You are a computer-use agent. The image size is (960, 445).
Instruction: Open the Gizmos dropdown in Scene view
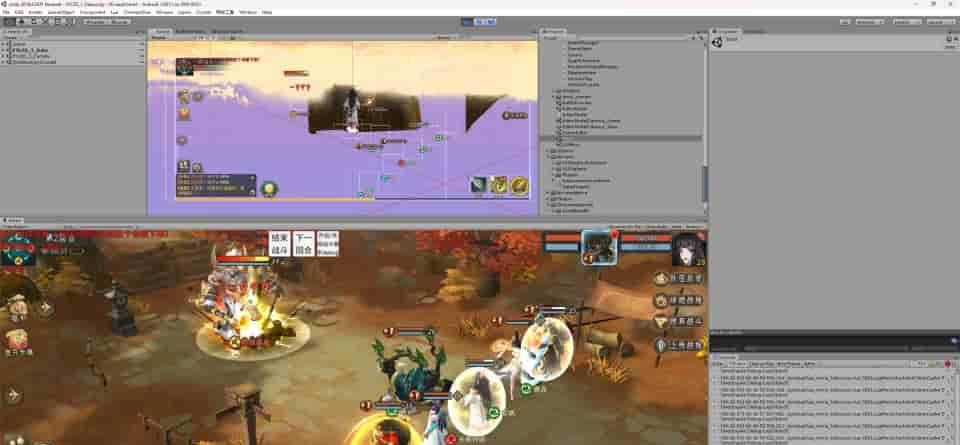[x=444, y=37]
